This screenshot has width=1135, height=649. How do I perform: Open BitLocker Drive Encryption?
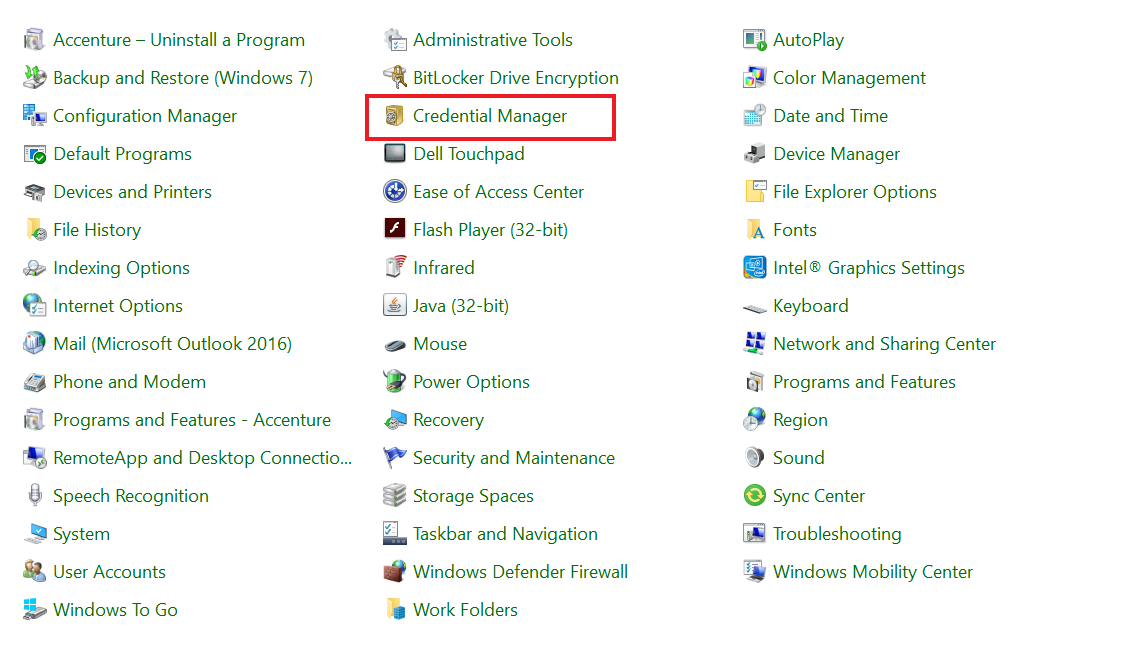click(515, 77)
